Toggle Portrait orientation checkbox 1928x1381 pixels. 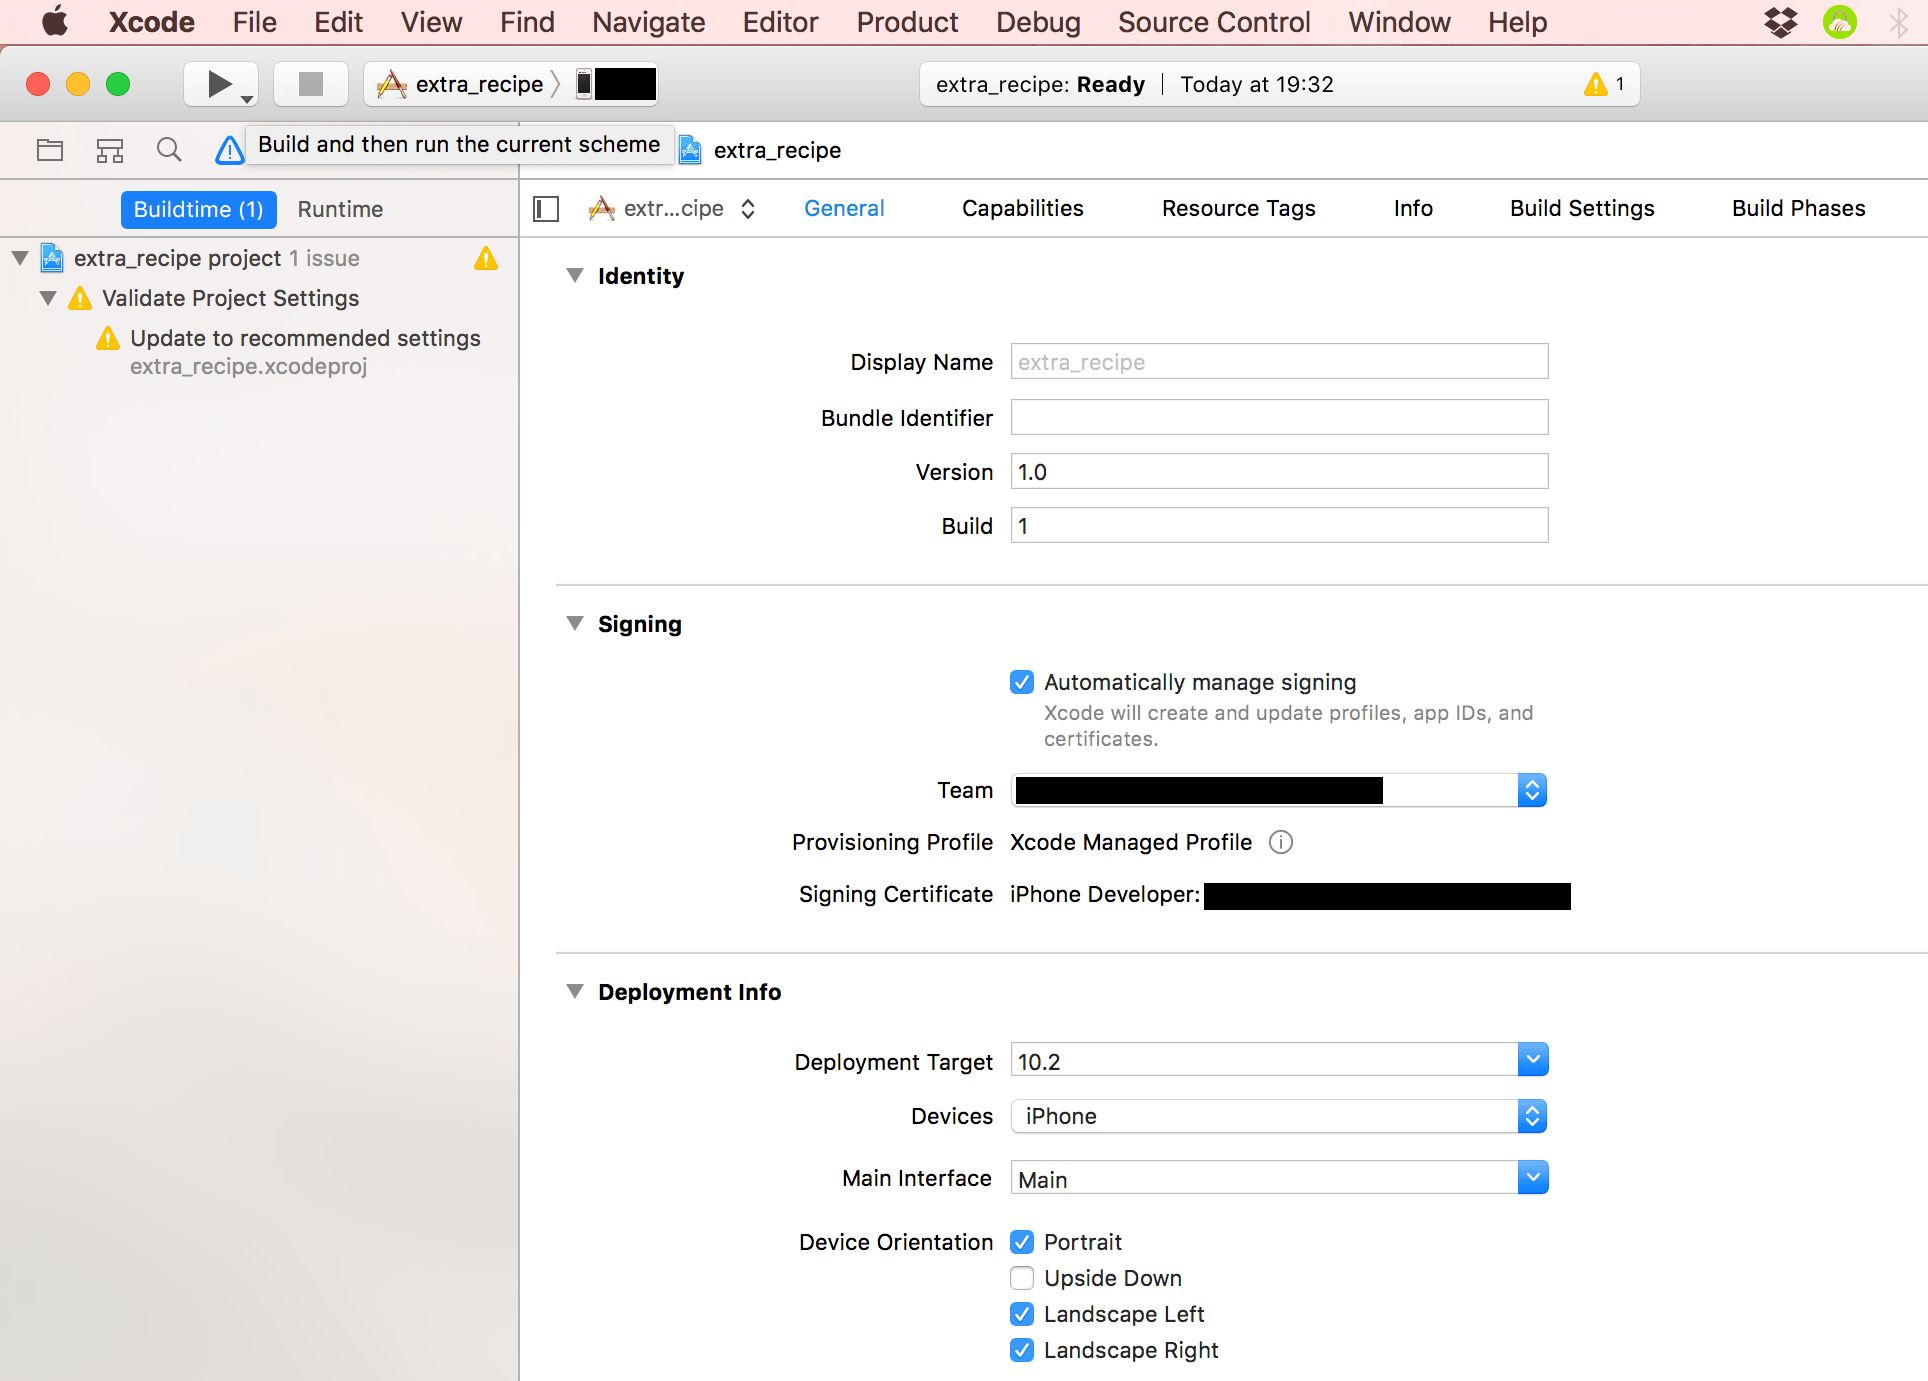click(x=1022, y=1242)
